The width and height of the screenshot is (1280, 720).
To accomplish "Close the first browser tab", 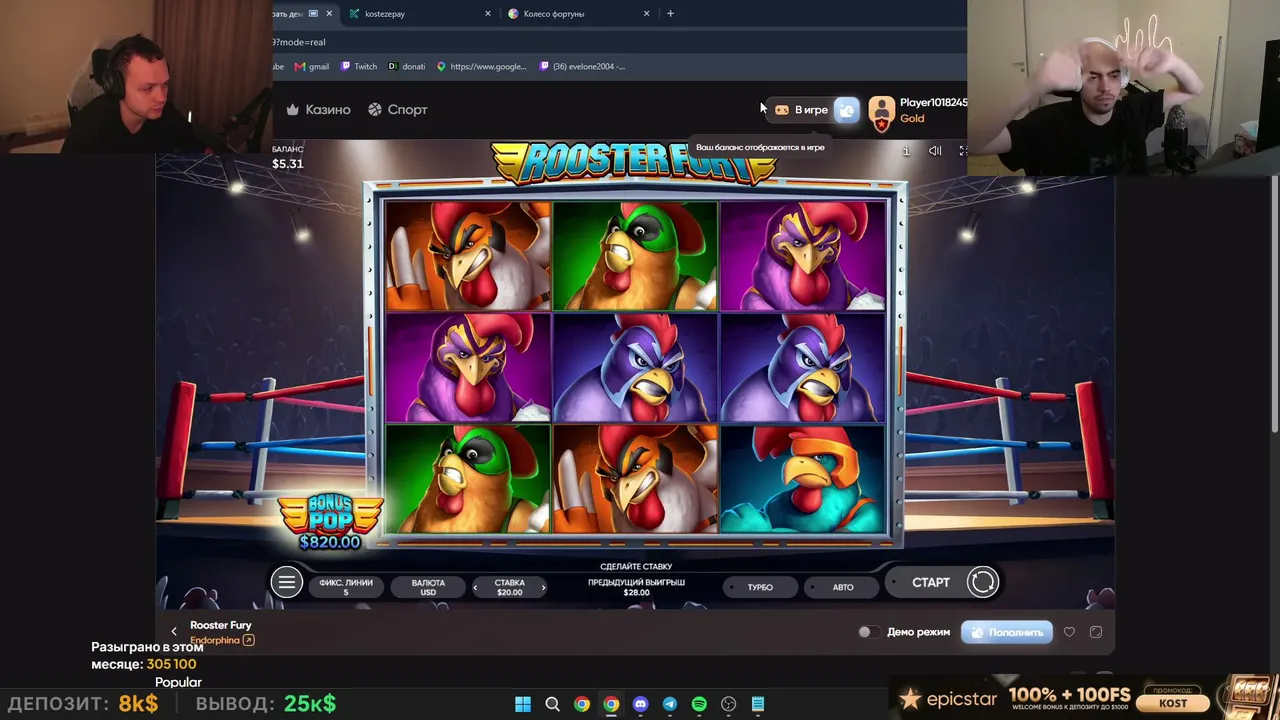I will click(327, 14).
